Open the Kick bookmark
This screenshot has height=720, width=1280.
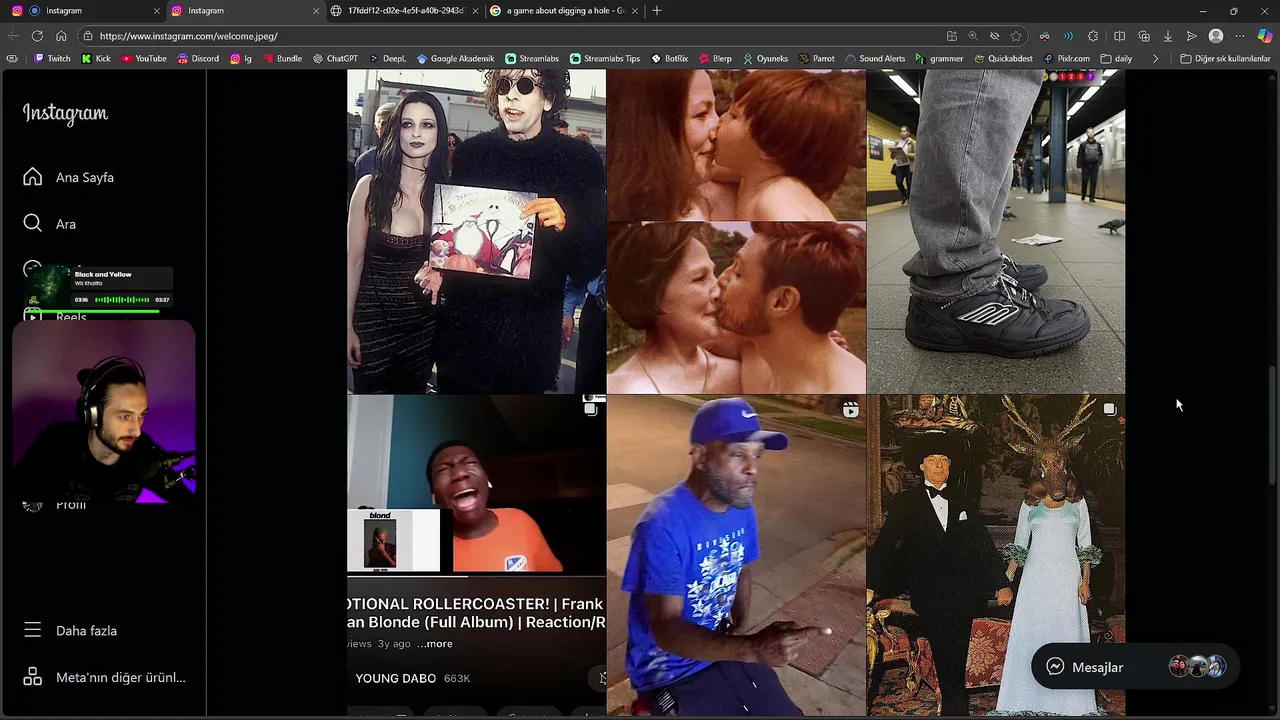(96, 59)
